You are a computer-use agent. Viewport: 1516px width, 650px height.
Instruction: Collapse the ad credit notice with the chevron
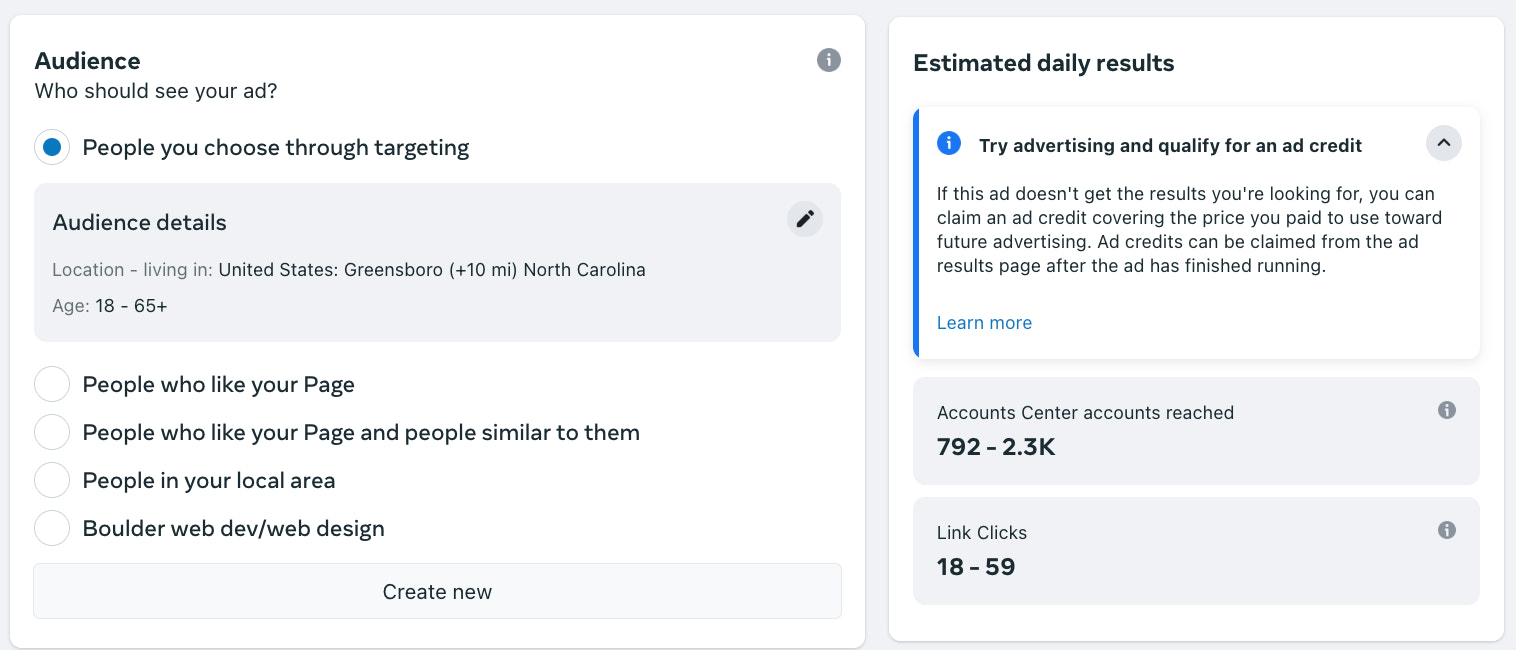coord(1443,143)
